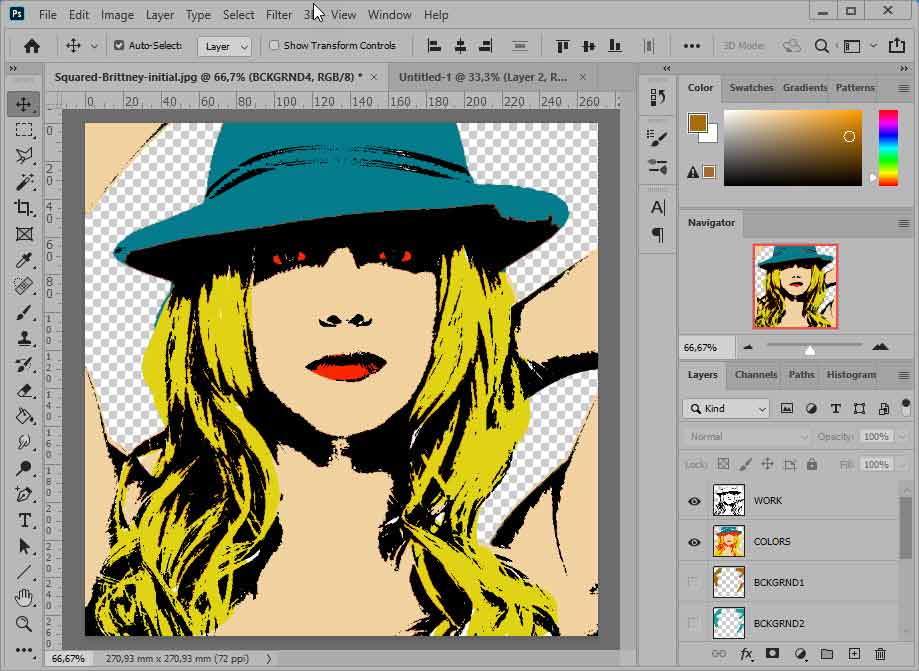Add a layer style via fx icon
The image size is (919, 671).
point(746,653)
